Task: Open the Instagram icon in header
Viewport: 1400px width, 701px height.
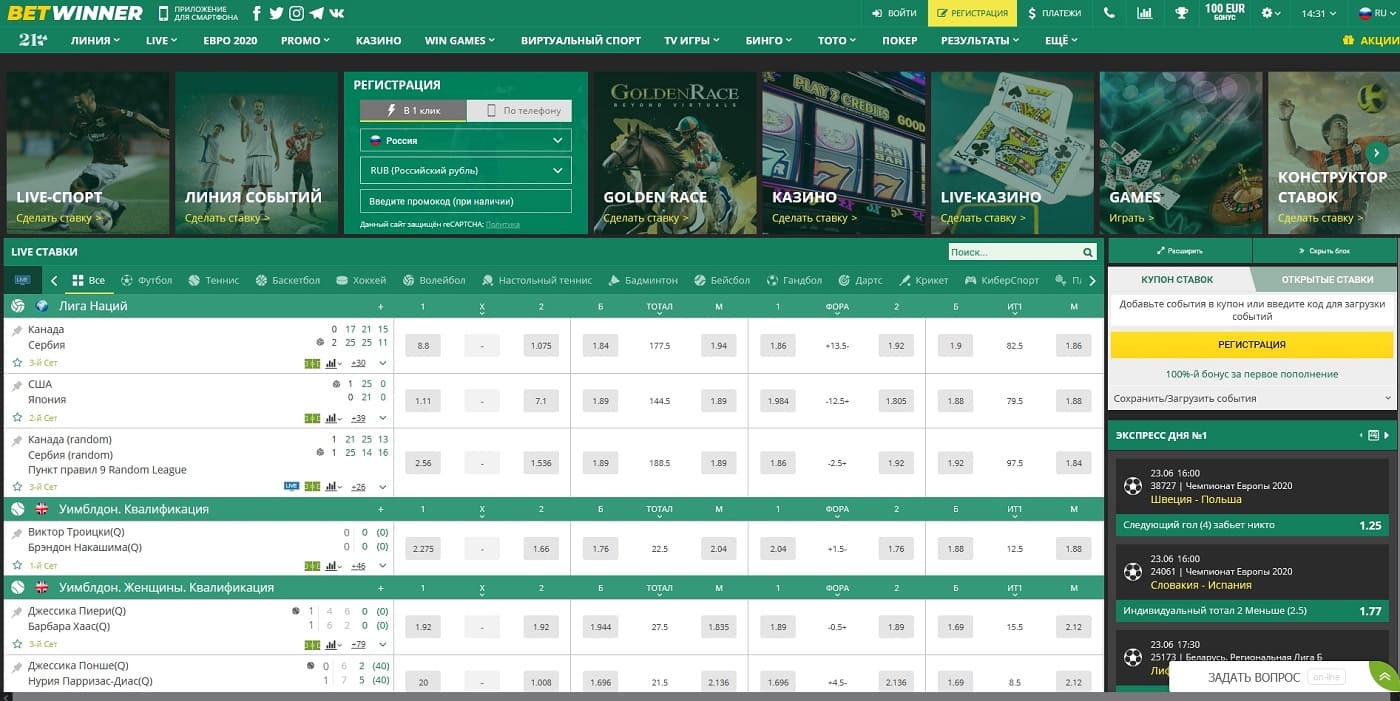Action: click(296, 13)
